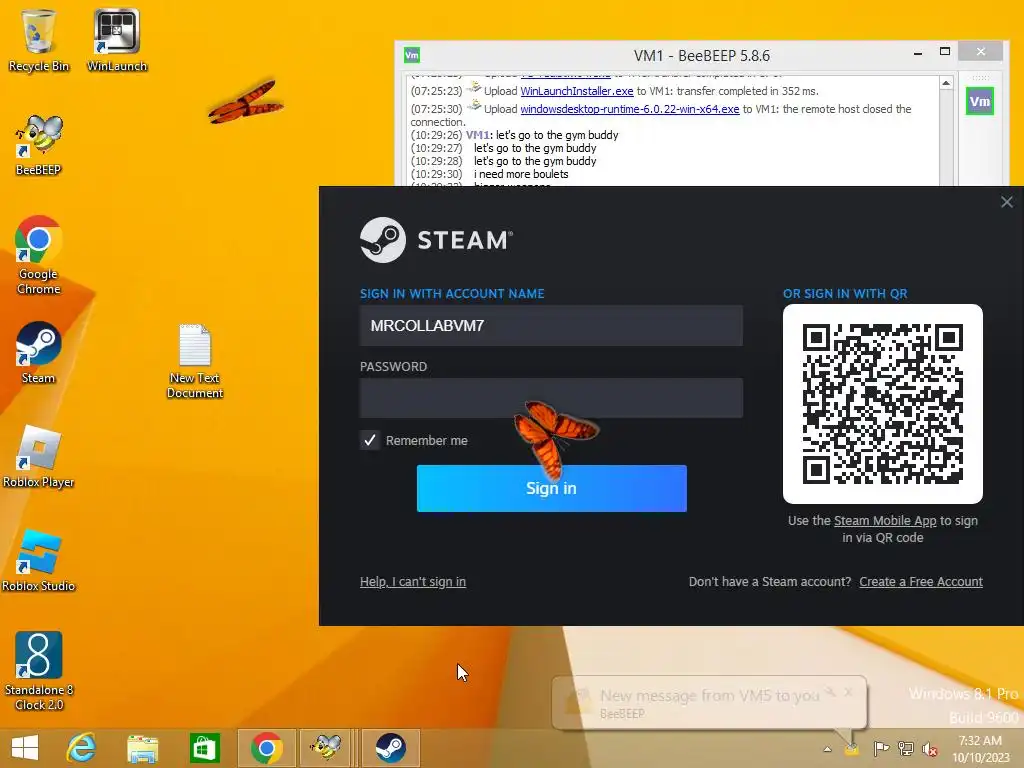Switch to Chrome in the taskbar

tap(266, 748)
